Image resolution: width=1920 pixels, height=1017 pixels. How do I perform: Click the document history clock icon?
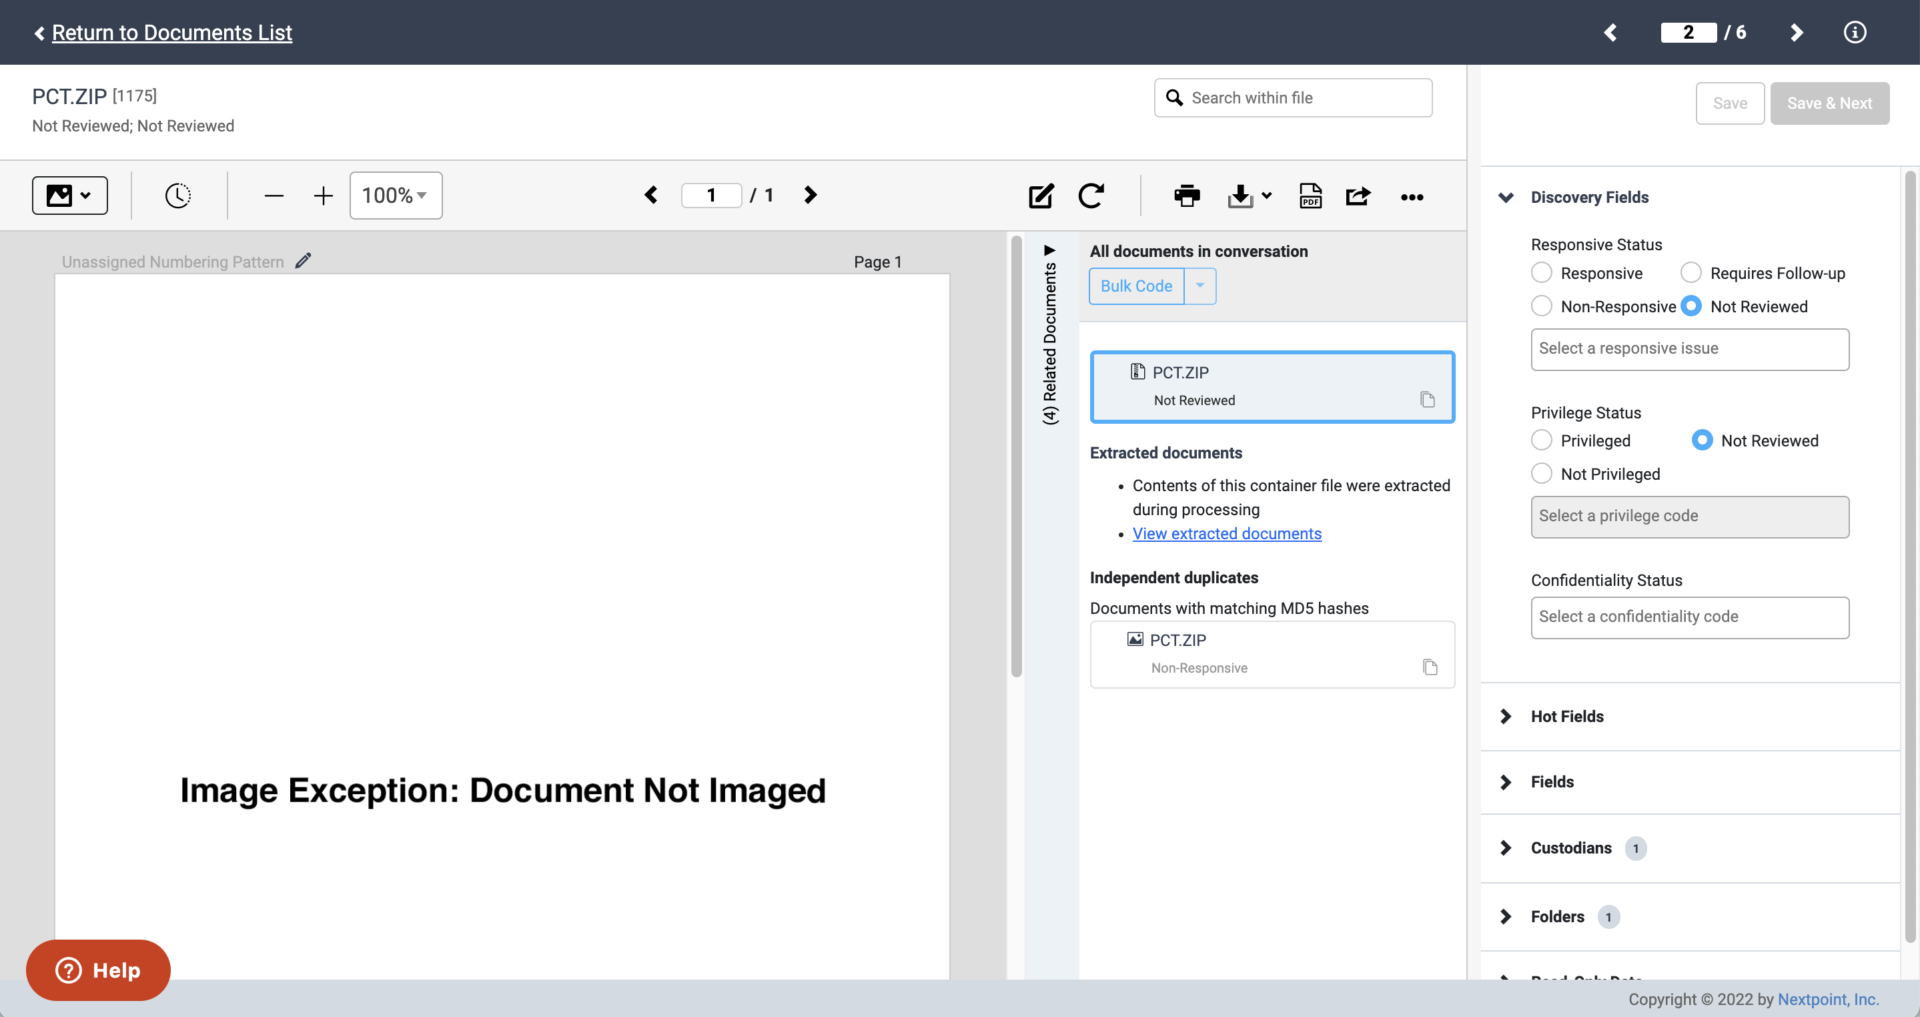point(178,195)
